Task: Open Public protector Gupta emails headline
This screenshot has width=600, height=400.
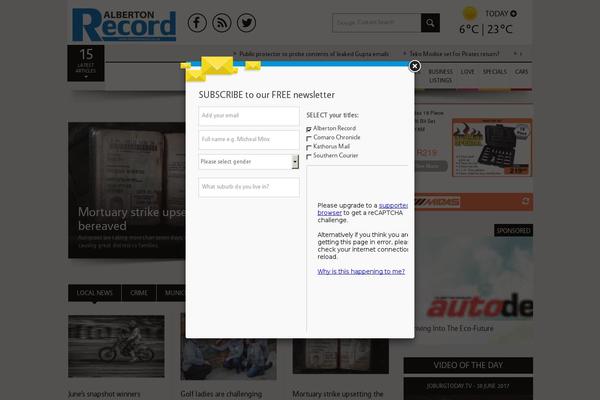Action: pyautogui.click(x=314, y=54)
